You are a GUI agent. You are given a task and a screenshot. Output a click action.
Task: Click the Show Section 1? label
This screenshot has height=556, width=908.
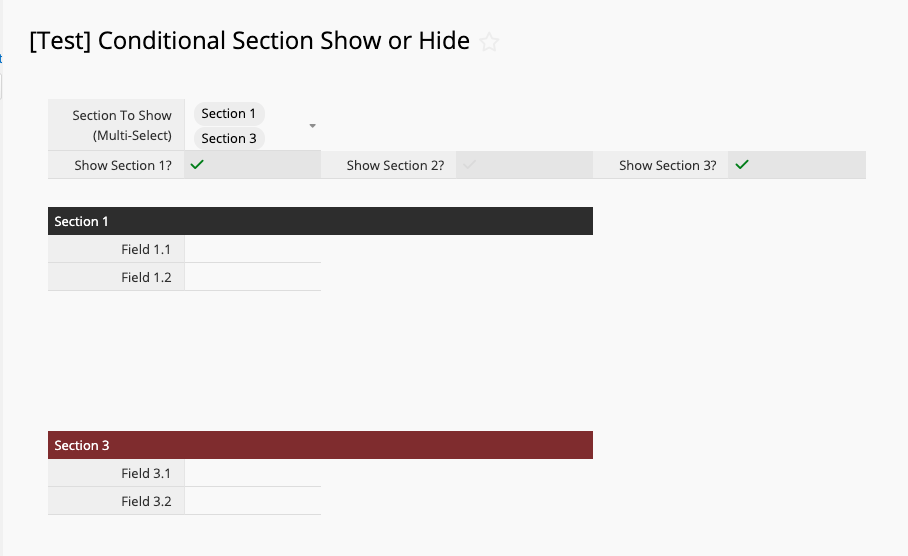[123, 165]
